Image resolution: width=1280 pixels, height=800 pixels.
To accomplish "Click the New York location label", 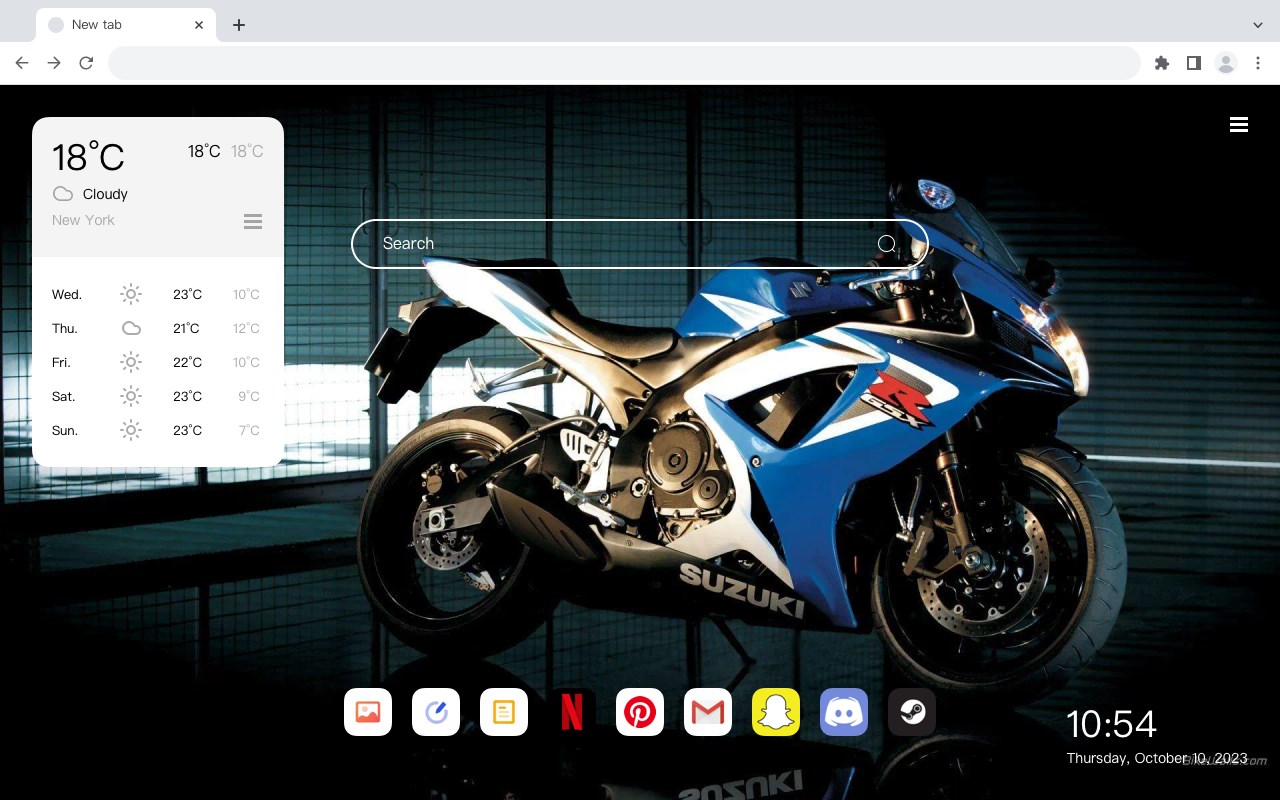I will point(83,220).
